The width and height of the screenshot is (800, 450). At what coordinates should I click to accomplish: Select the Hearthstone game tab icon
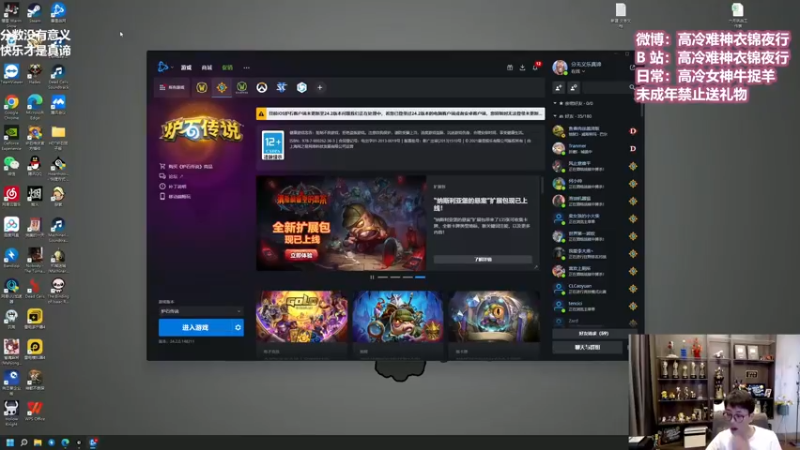pyautogui.click(x=221, y=88)
